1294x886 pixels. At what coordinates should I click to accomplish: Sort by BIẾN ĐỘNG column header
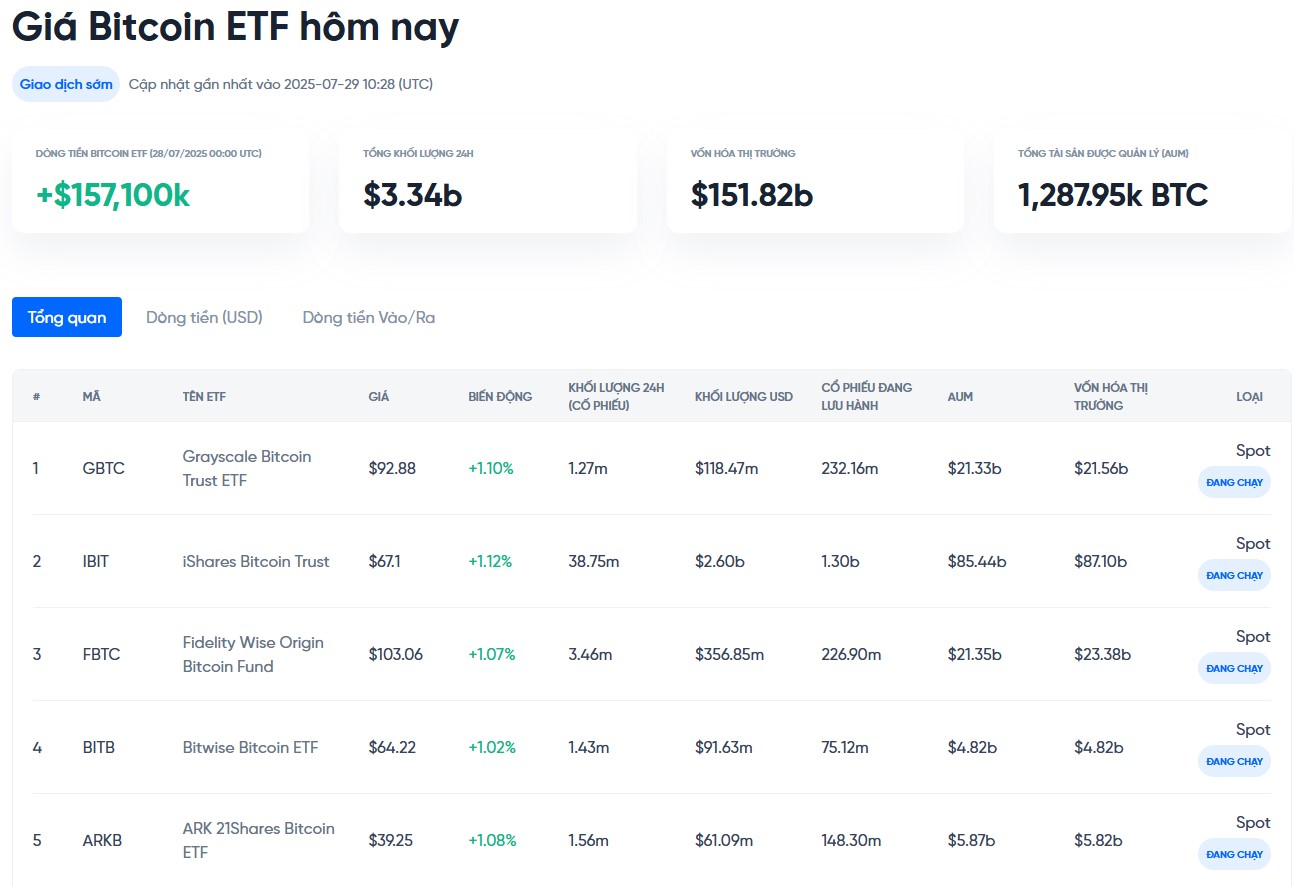(x=500, y=397)
